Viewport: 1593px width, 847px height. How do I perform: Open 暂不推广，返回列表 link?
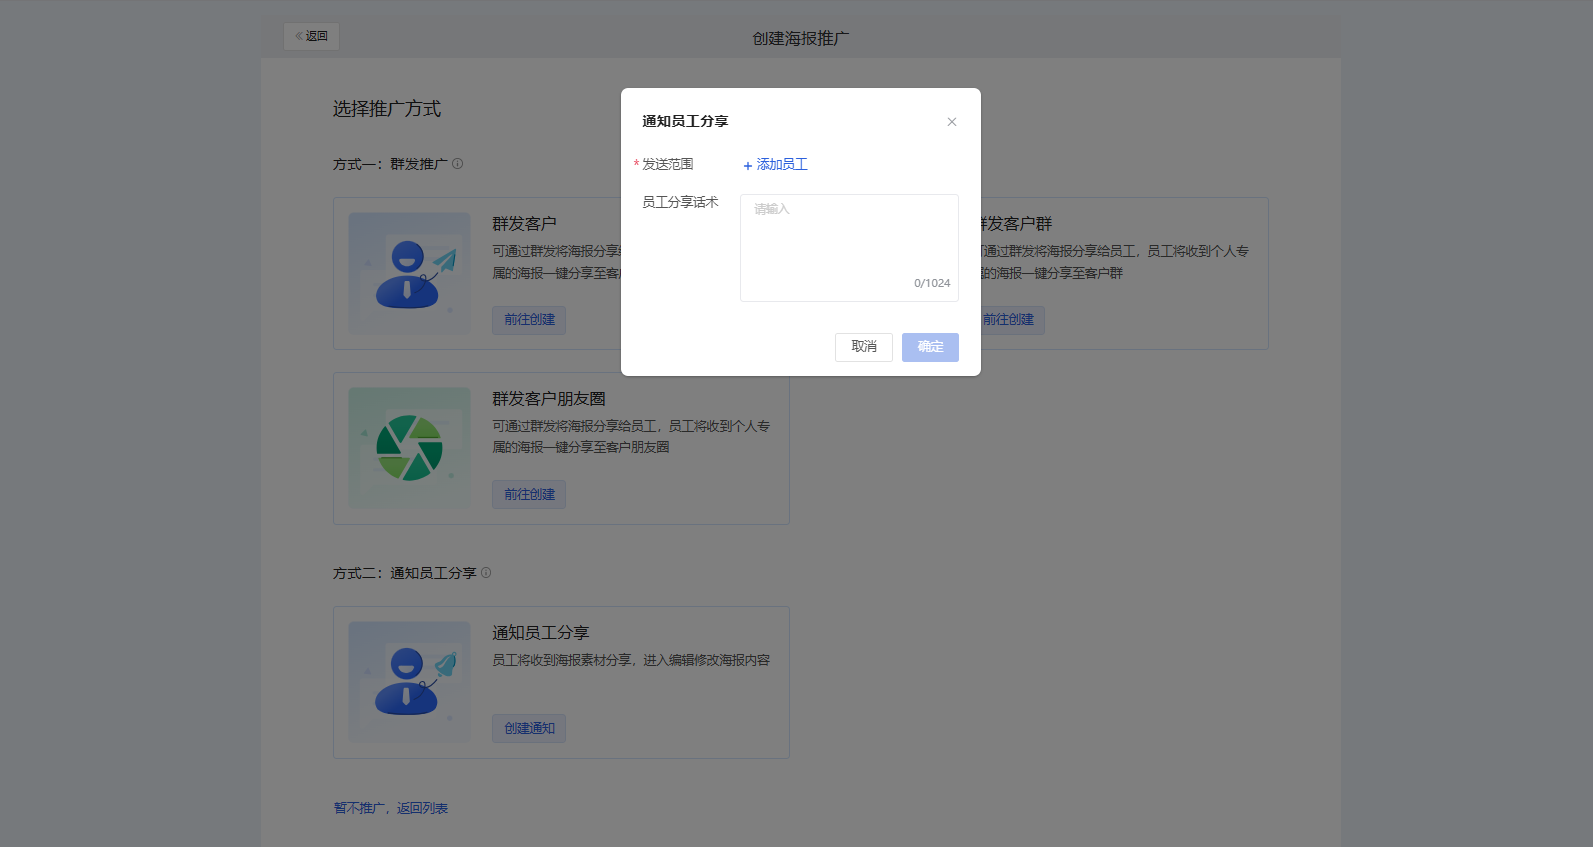391,808
